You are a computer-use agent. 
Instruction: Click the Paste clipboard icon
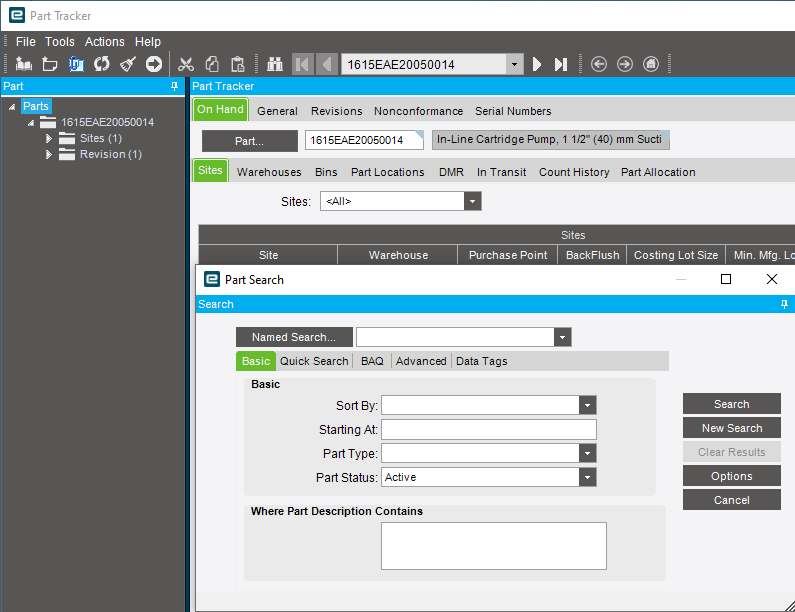238,64
